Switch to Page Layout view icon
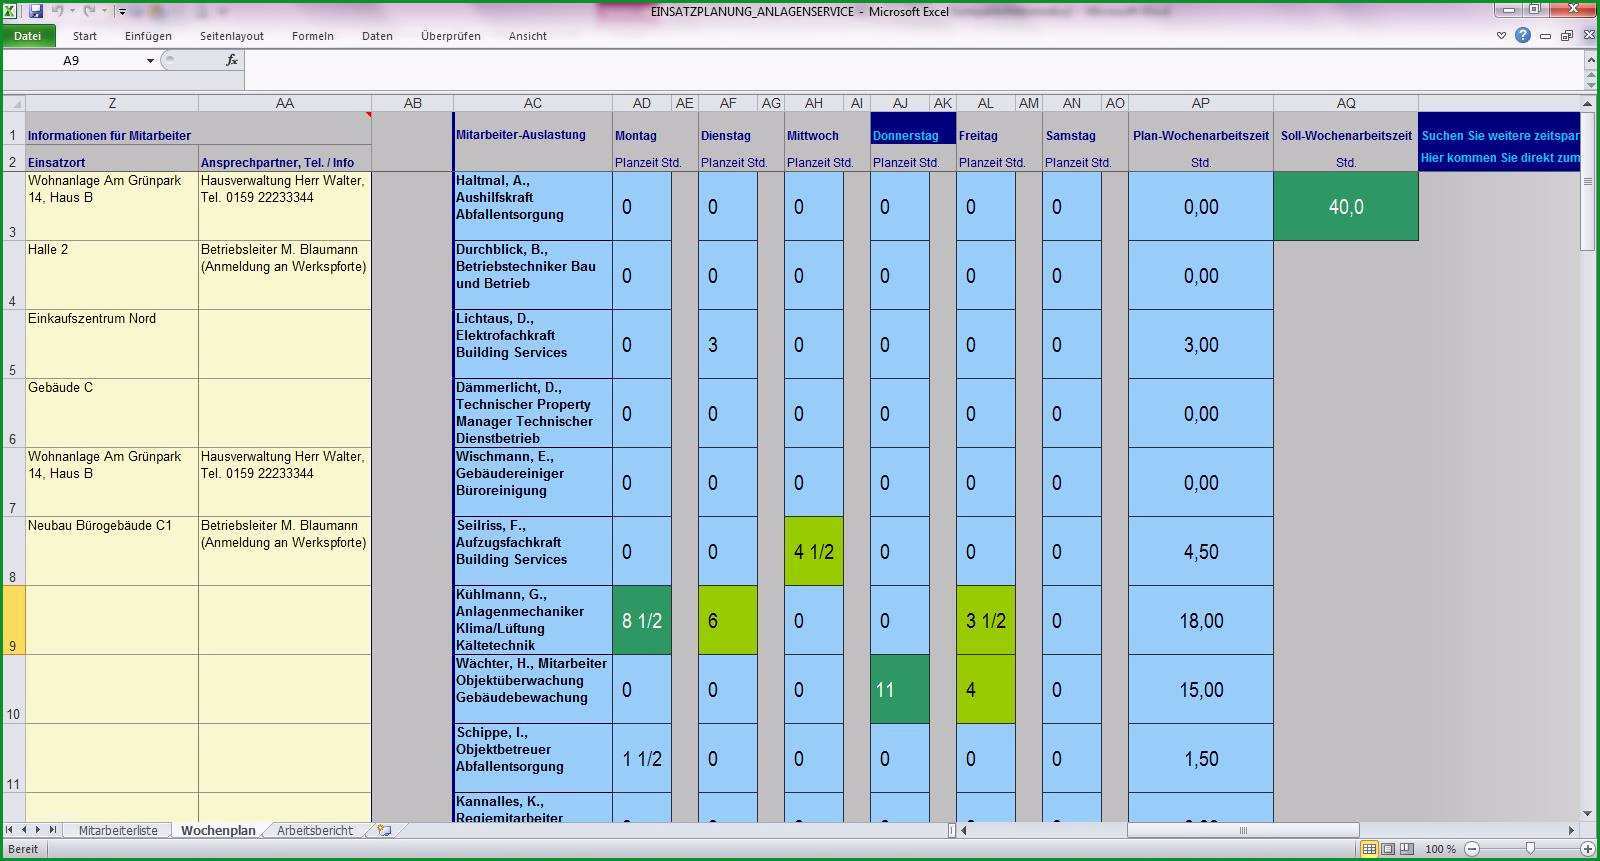The width and height of the screenshot is (1600, 861). (1388, 849)
